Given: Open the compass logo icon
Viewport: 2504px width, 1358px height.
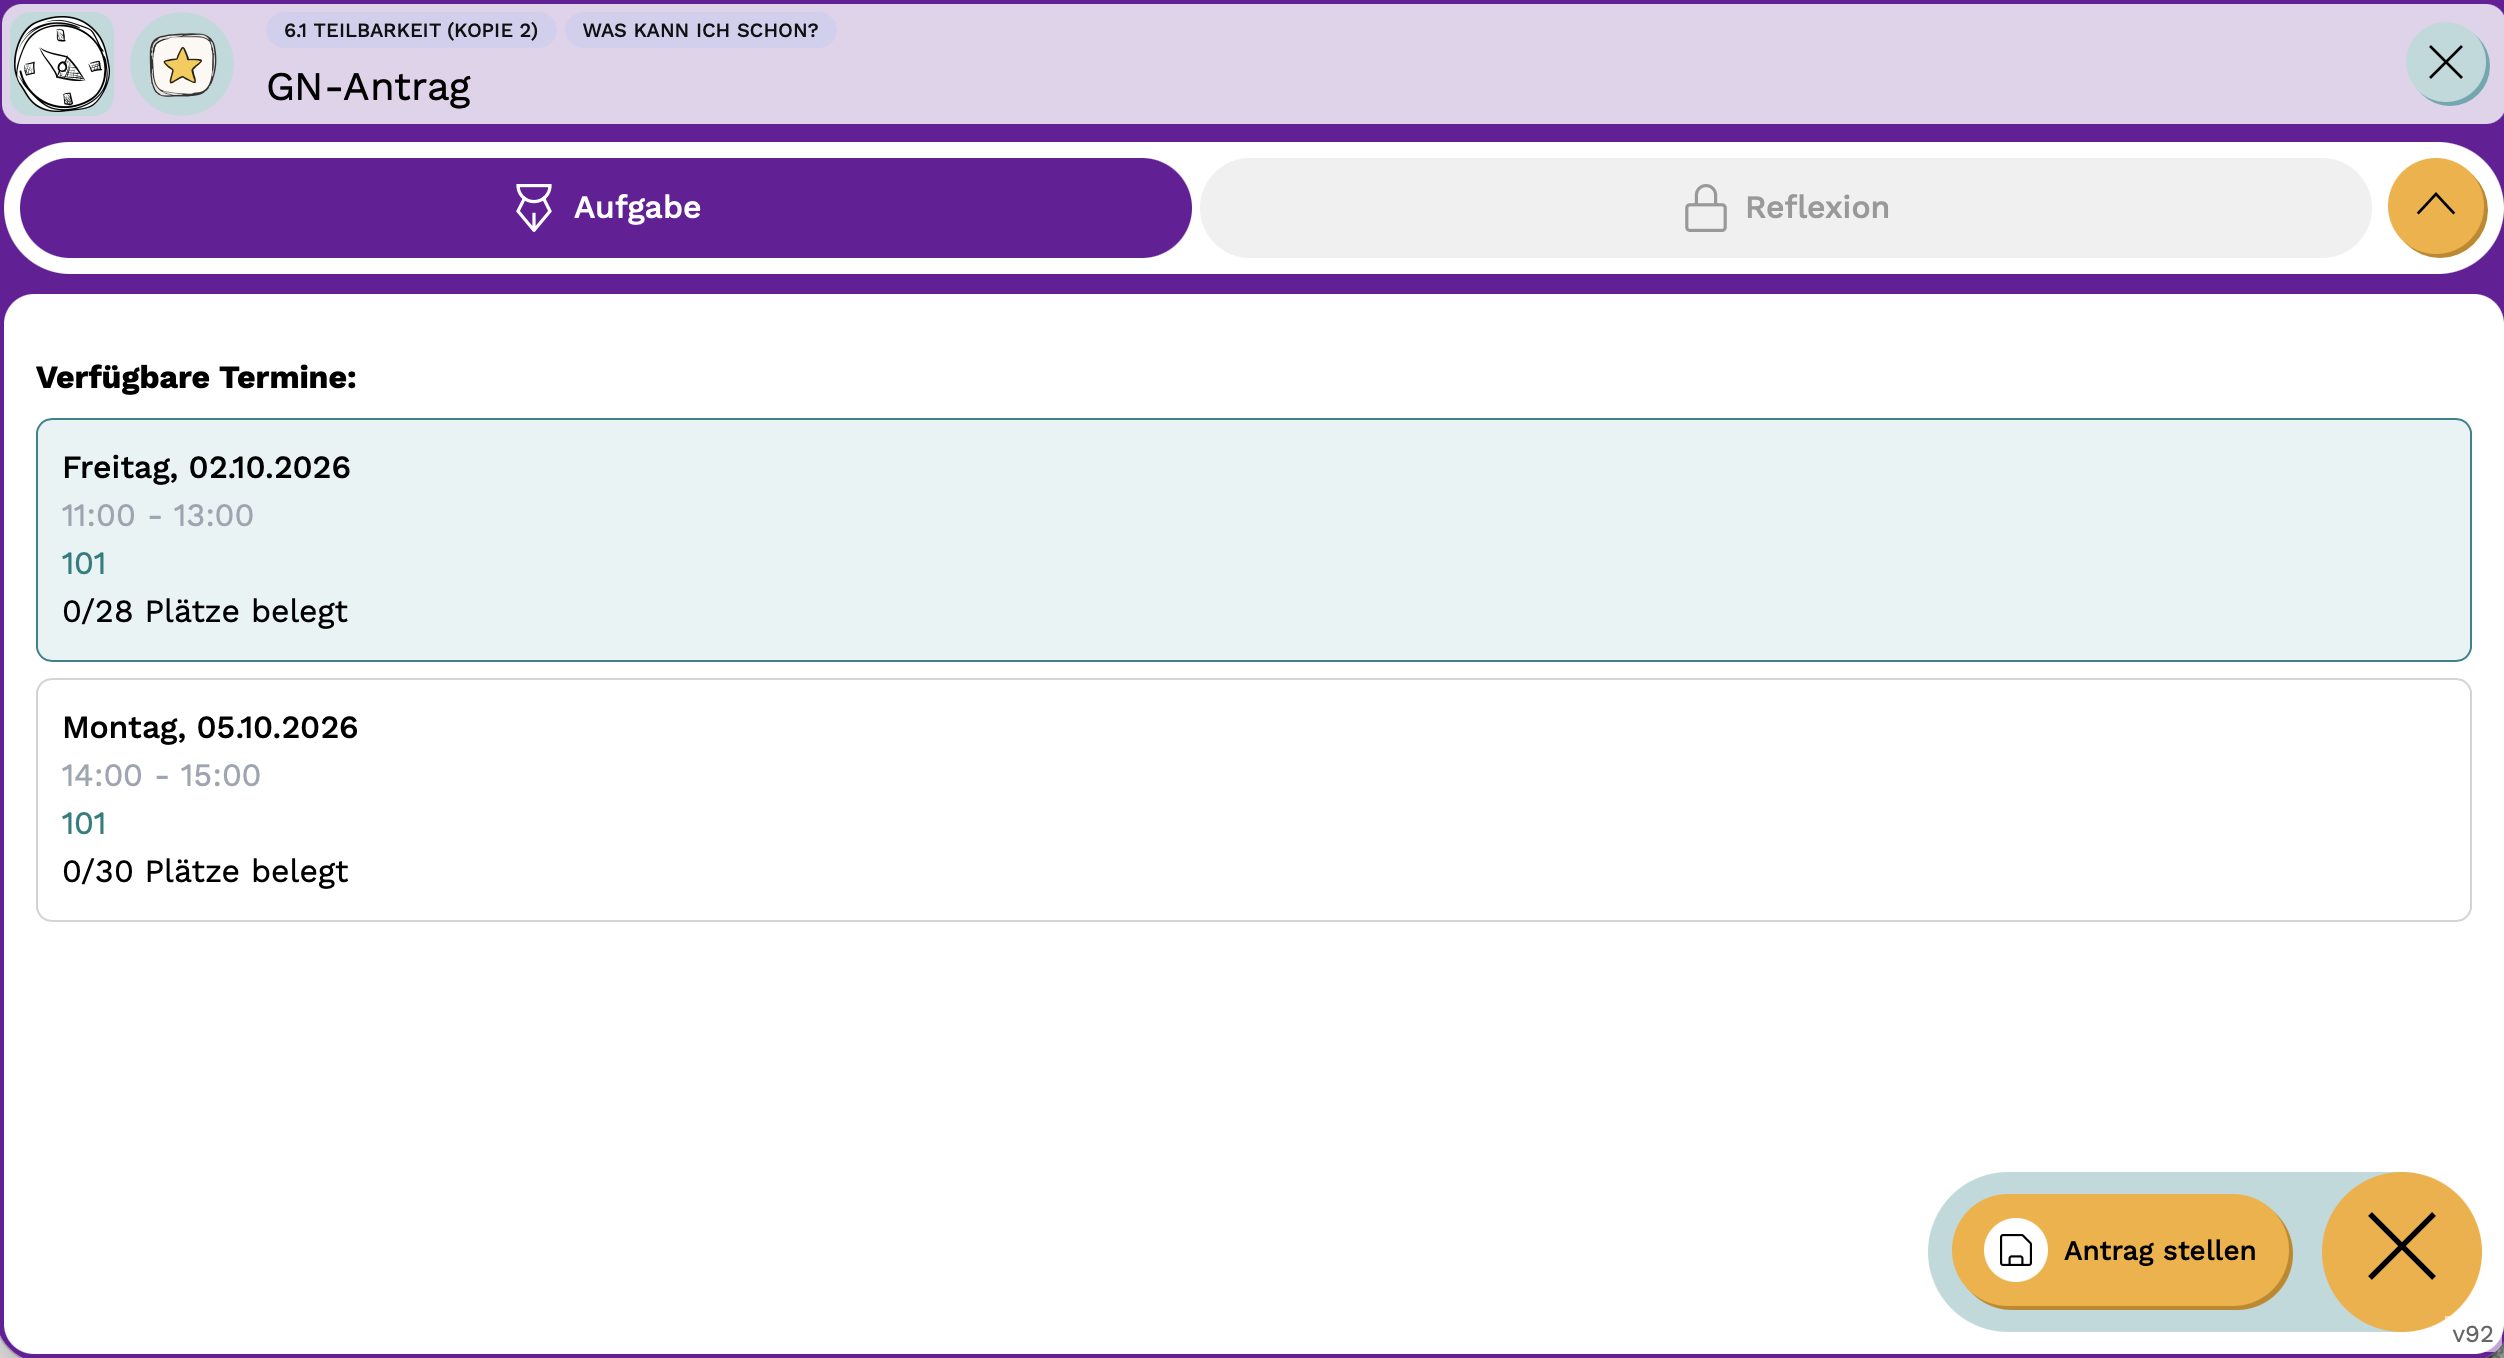Looking at the screenshot, I should click(x=62, y=64).
